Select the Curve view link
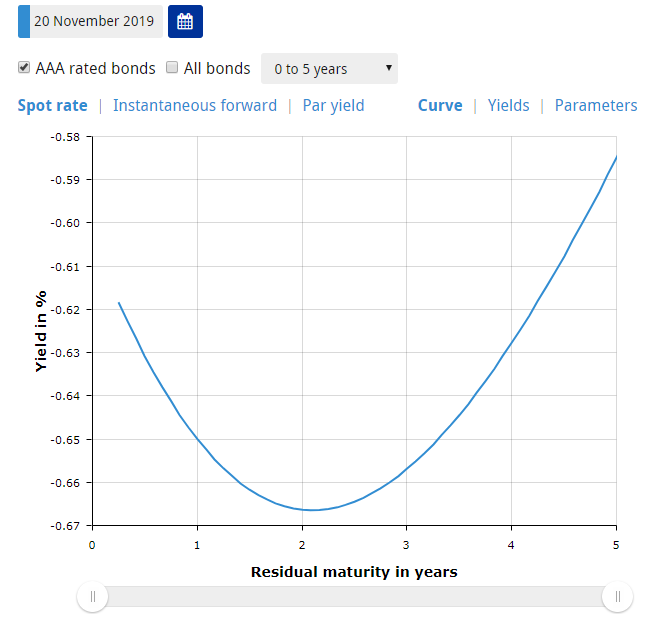 [x=440, y=105]
